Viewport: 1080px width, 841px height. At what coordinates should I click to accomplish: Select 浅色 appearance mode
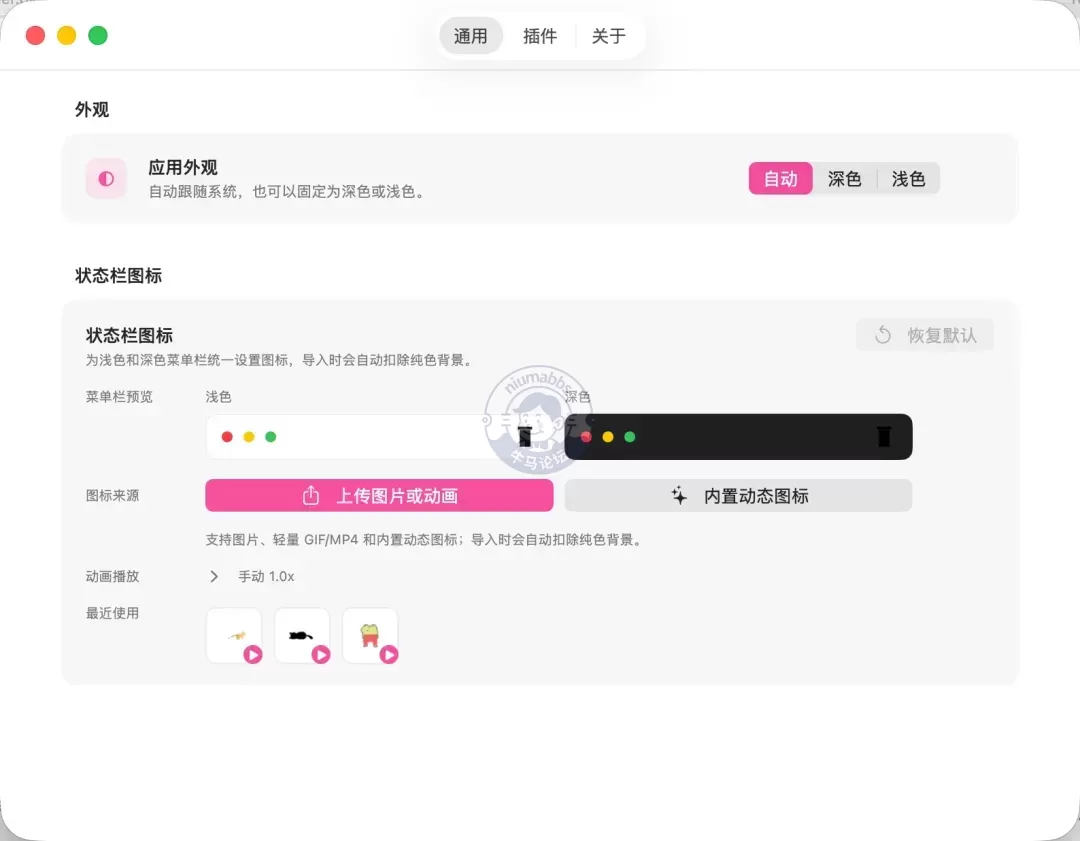click(x=908, y=178)
